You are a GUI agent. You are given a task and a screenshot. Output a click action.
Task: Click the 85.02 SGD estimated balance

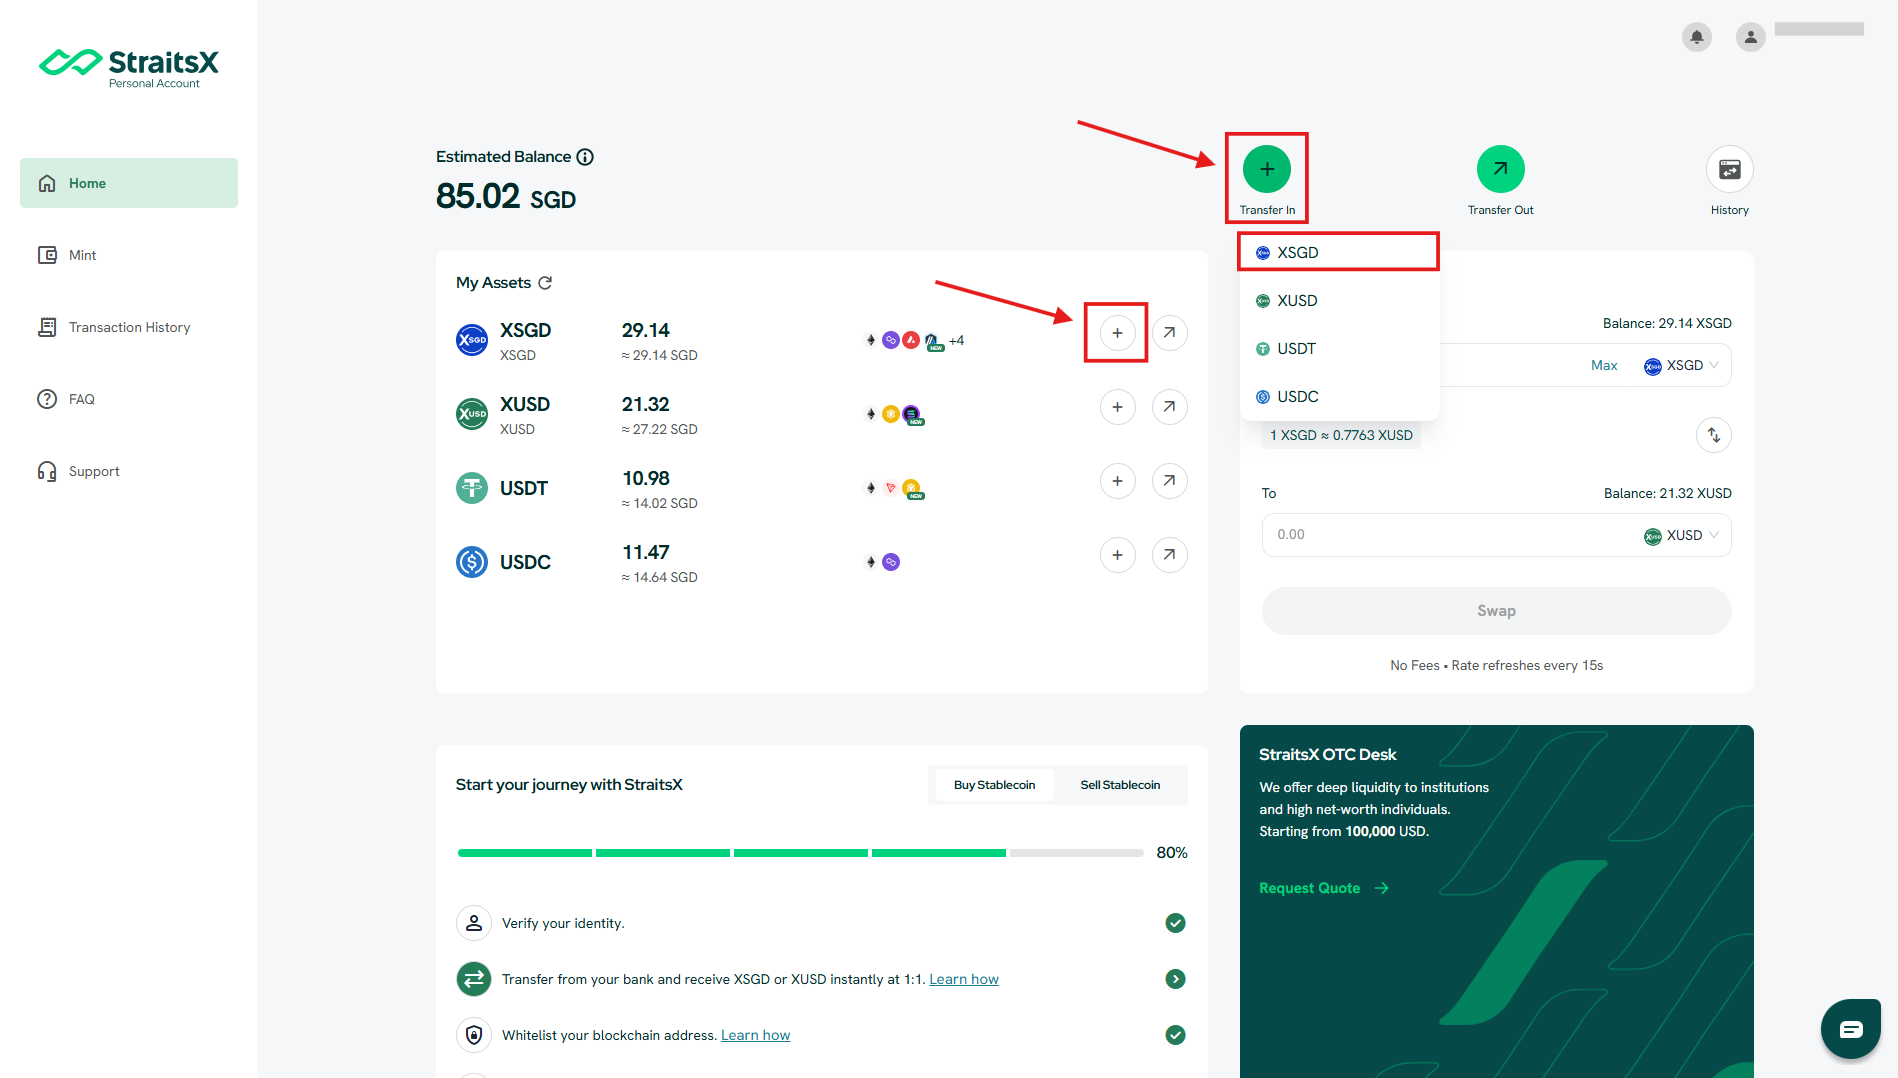pos(506,196)
